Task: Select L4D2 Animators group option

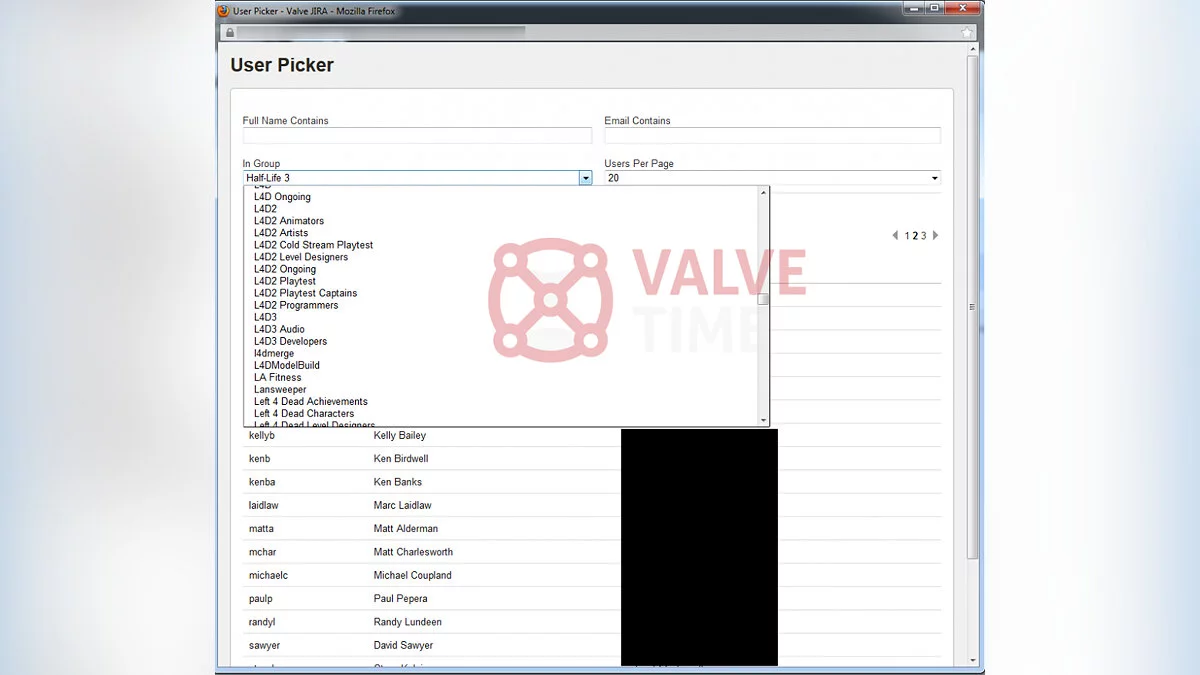Action: pyautogui.click(x=289, y=221)
